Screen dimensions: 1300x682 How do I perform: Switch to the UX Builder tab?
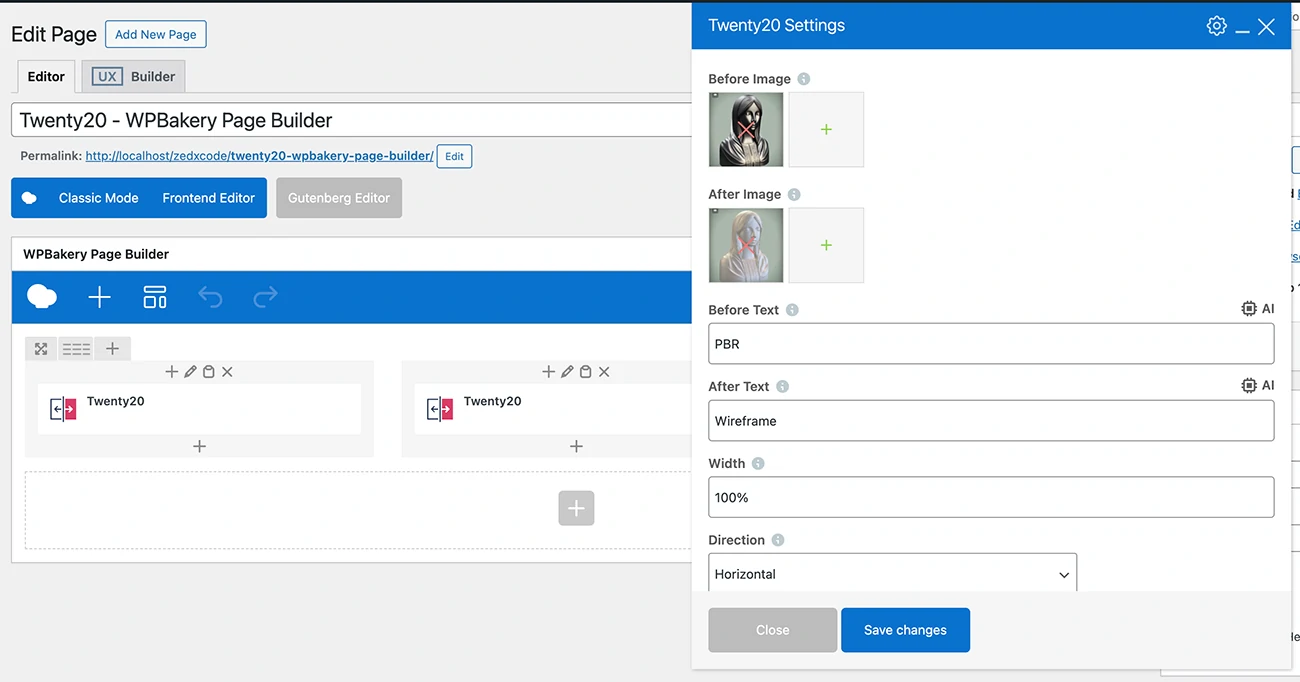[x=134, y=76]
